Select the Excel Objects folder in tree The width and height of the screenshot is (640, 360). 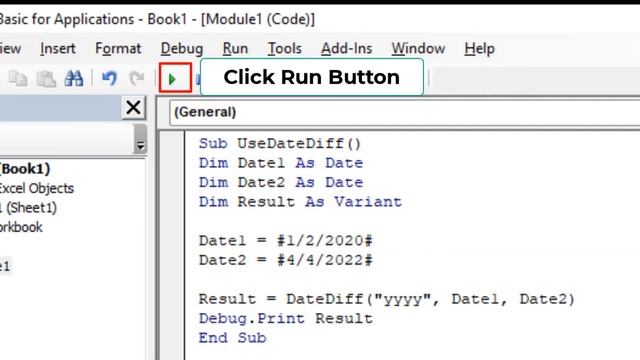37,188
